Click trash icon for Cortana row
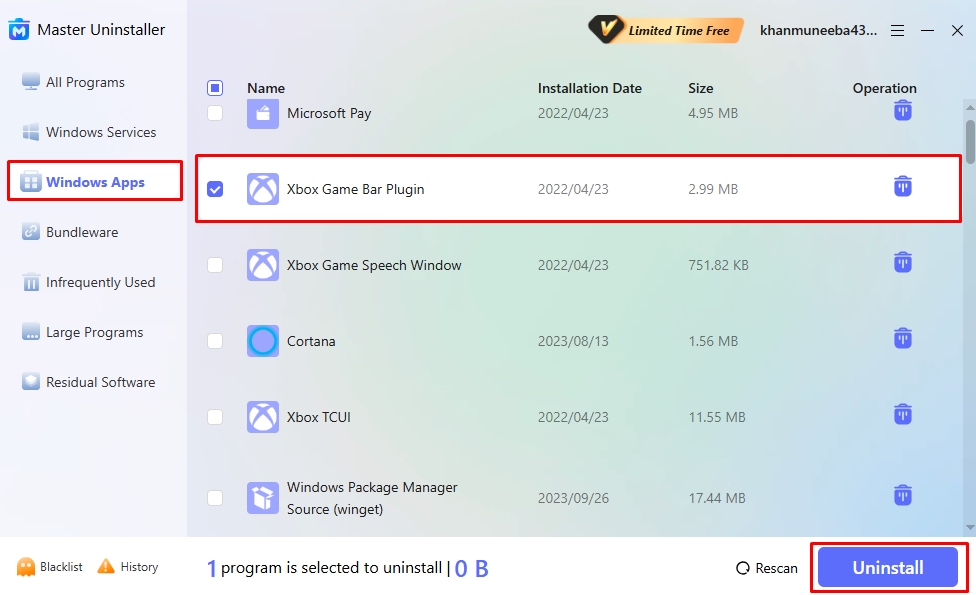 point(903,338)
